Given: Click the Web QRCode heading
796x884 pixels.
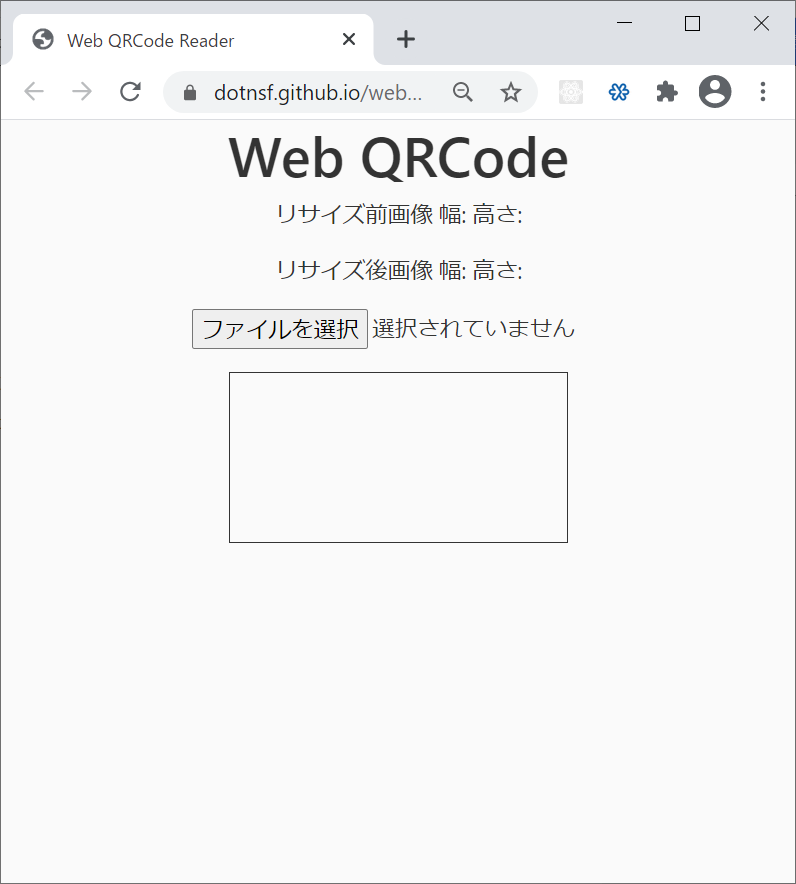Looking at the screenshot, I should click(x=399, y=158).
